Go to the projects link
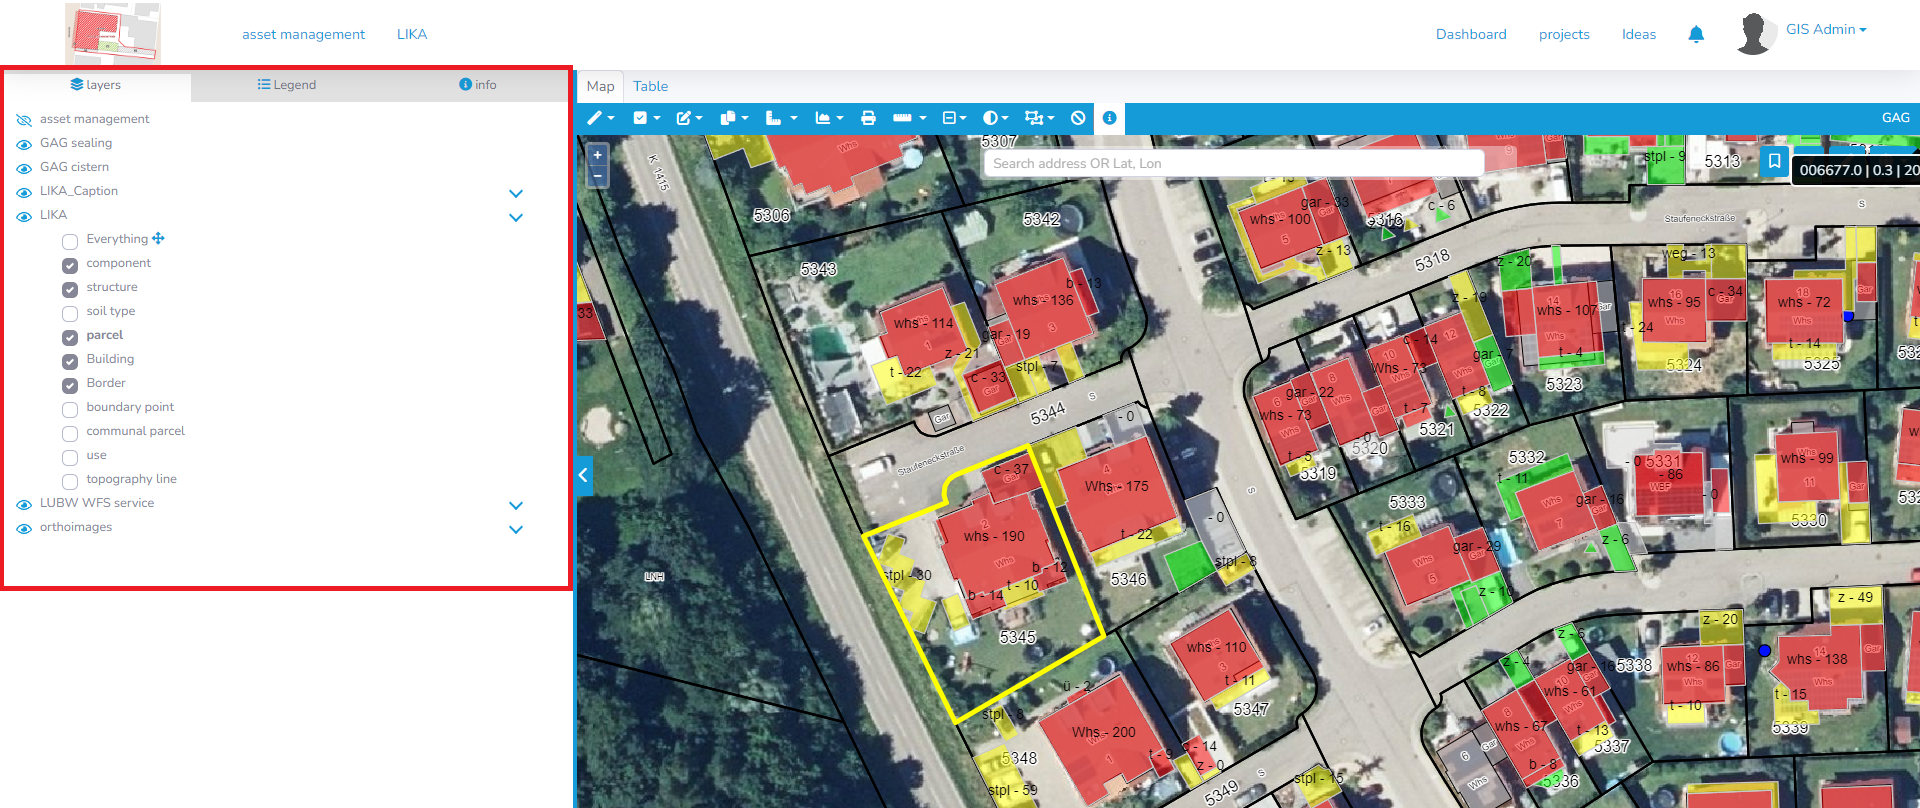The height and width of the screenshot is (808, 1920). [1564, 34]
